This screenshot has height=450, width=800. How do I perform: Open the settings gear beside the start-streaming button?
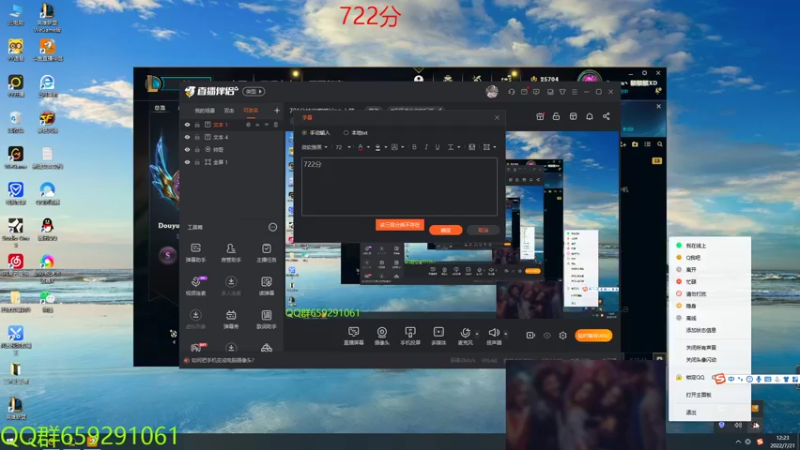coord(563,335)
